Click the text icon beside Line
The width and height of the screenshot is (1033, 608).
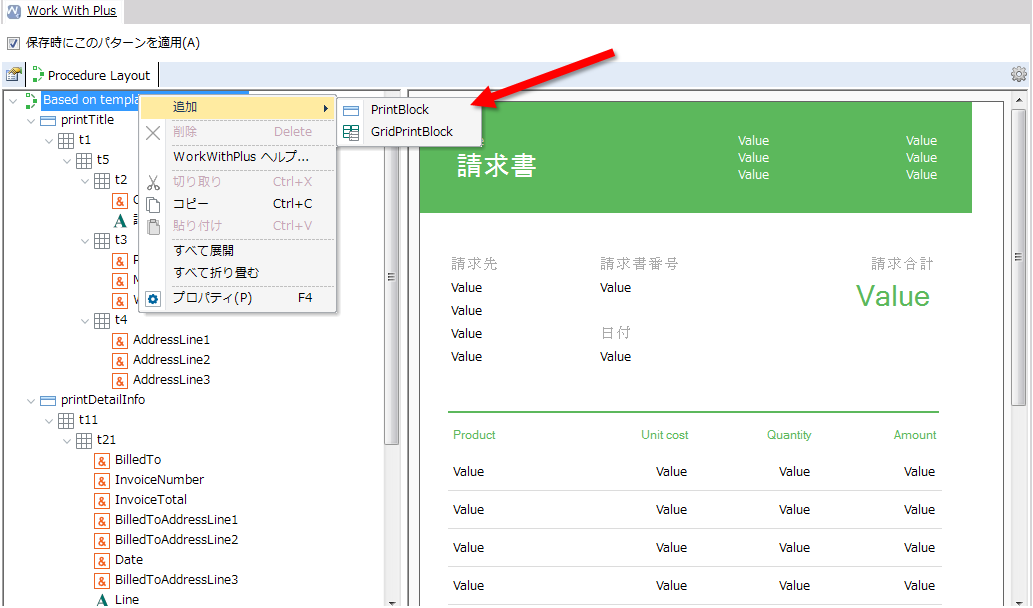[x=102, y=600]
